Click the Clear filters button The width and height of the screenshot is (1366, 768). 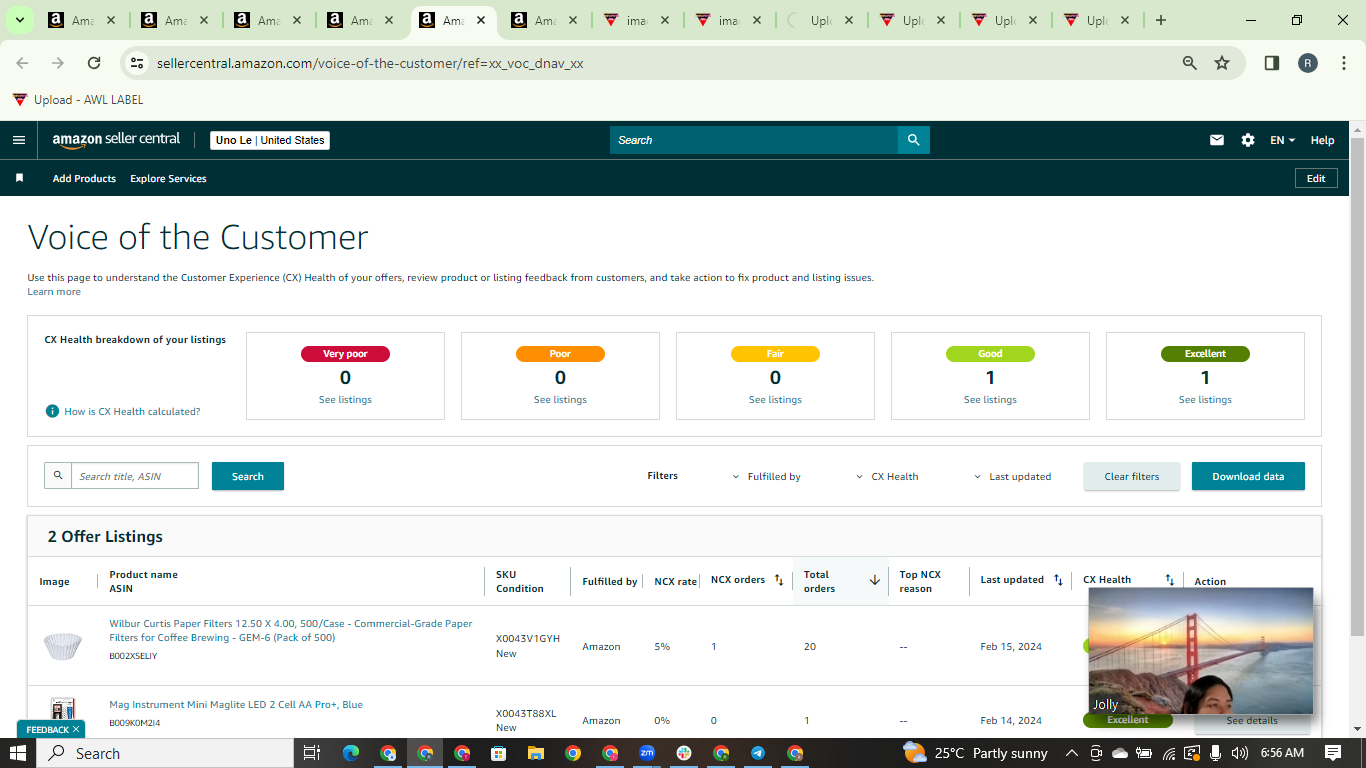tap(1132, 476)
